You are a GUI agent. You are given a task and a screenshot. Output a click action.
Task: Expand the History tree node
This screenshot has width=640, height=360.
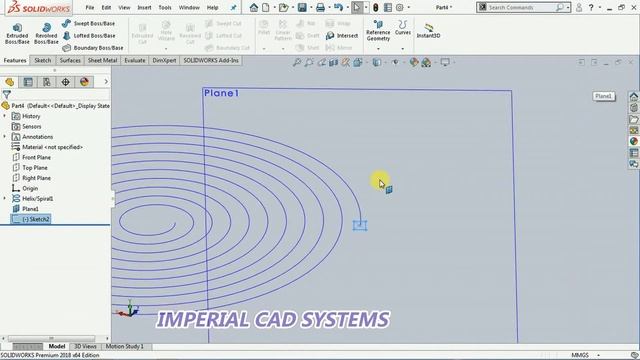click(x=4, y=116)
